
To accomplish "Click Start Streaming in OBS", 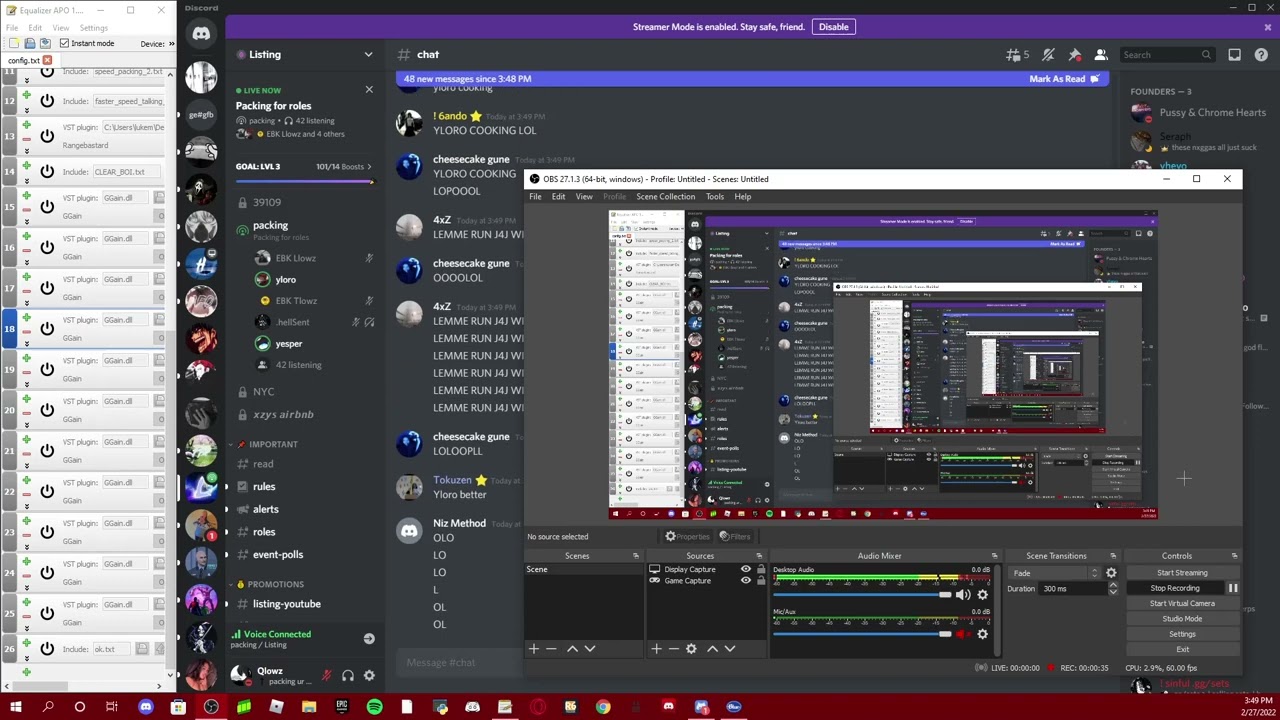I will pos(1182,573).
